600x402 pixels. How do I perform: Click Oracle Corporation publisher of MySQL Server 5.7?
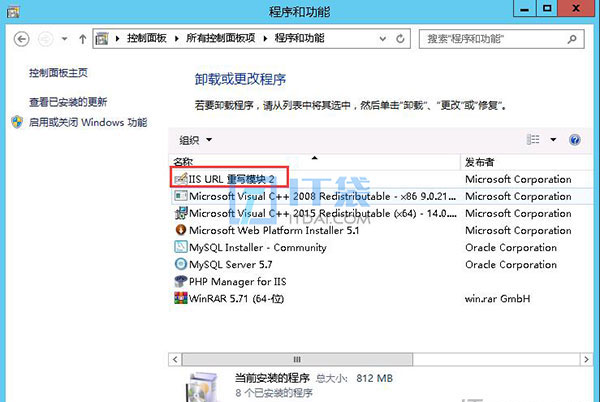coord(511,265)
